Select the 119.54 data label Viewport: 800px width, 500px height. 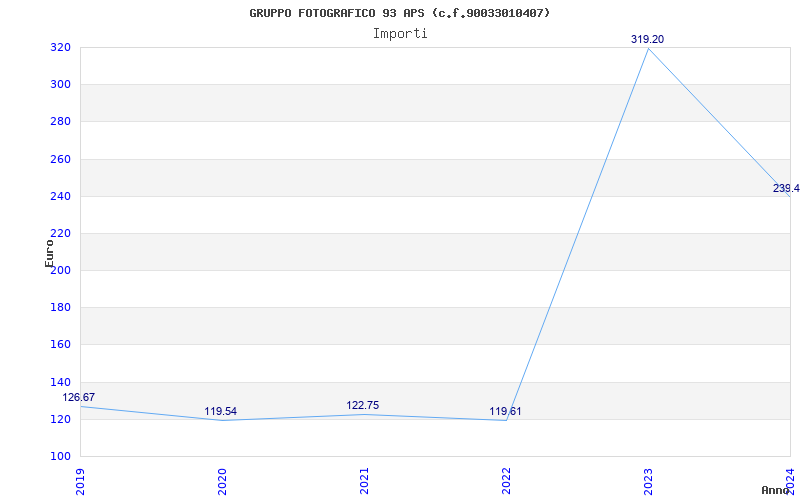click(x=220, y=411)
